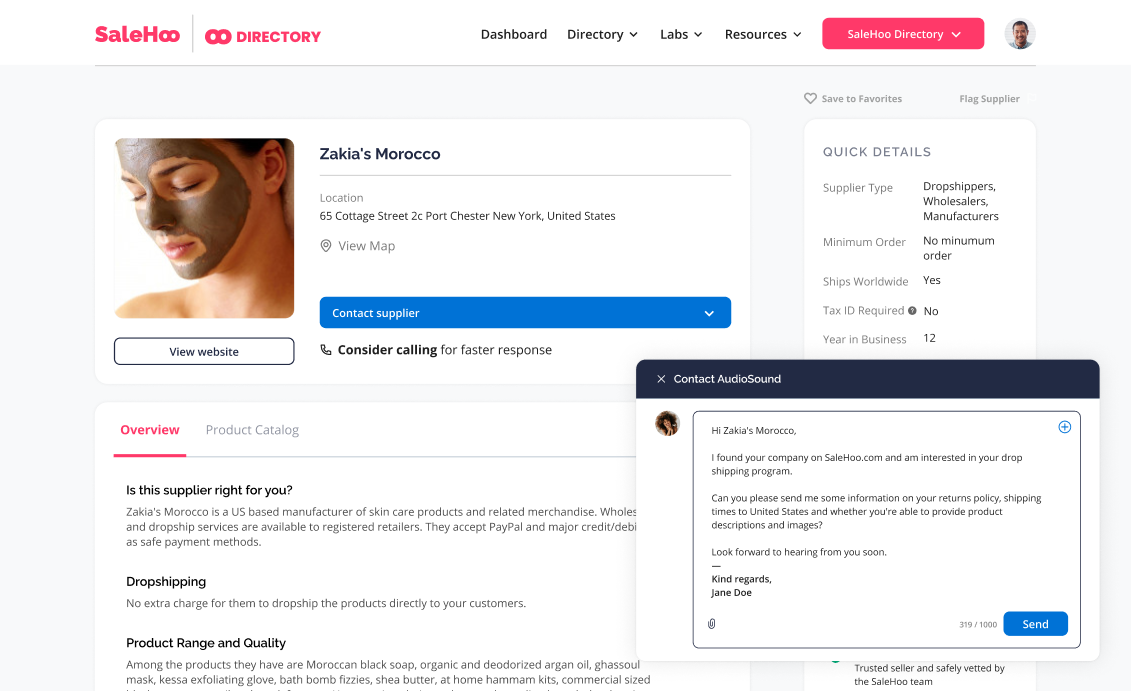Click the 'Location' label
Screen dimensions: 1131x691
point(341,198)
